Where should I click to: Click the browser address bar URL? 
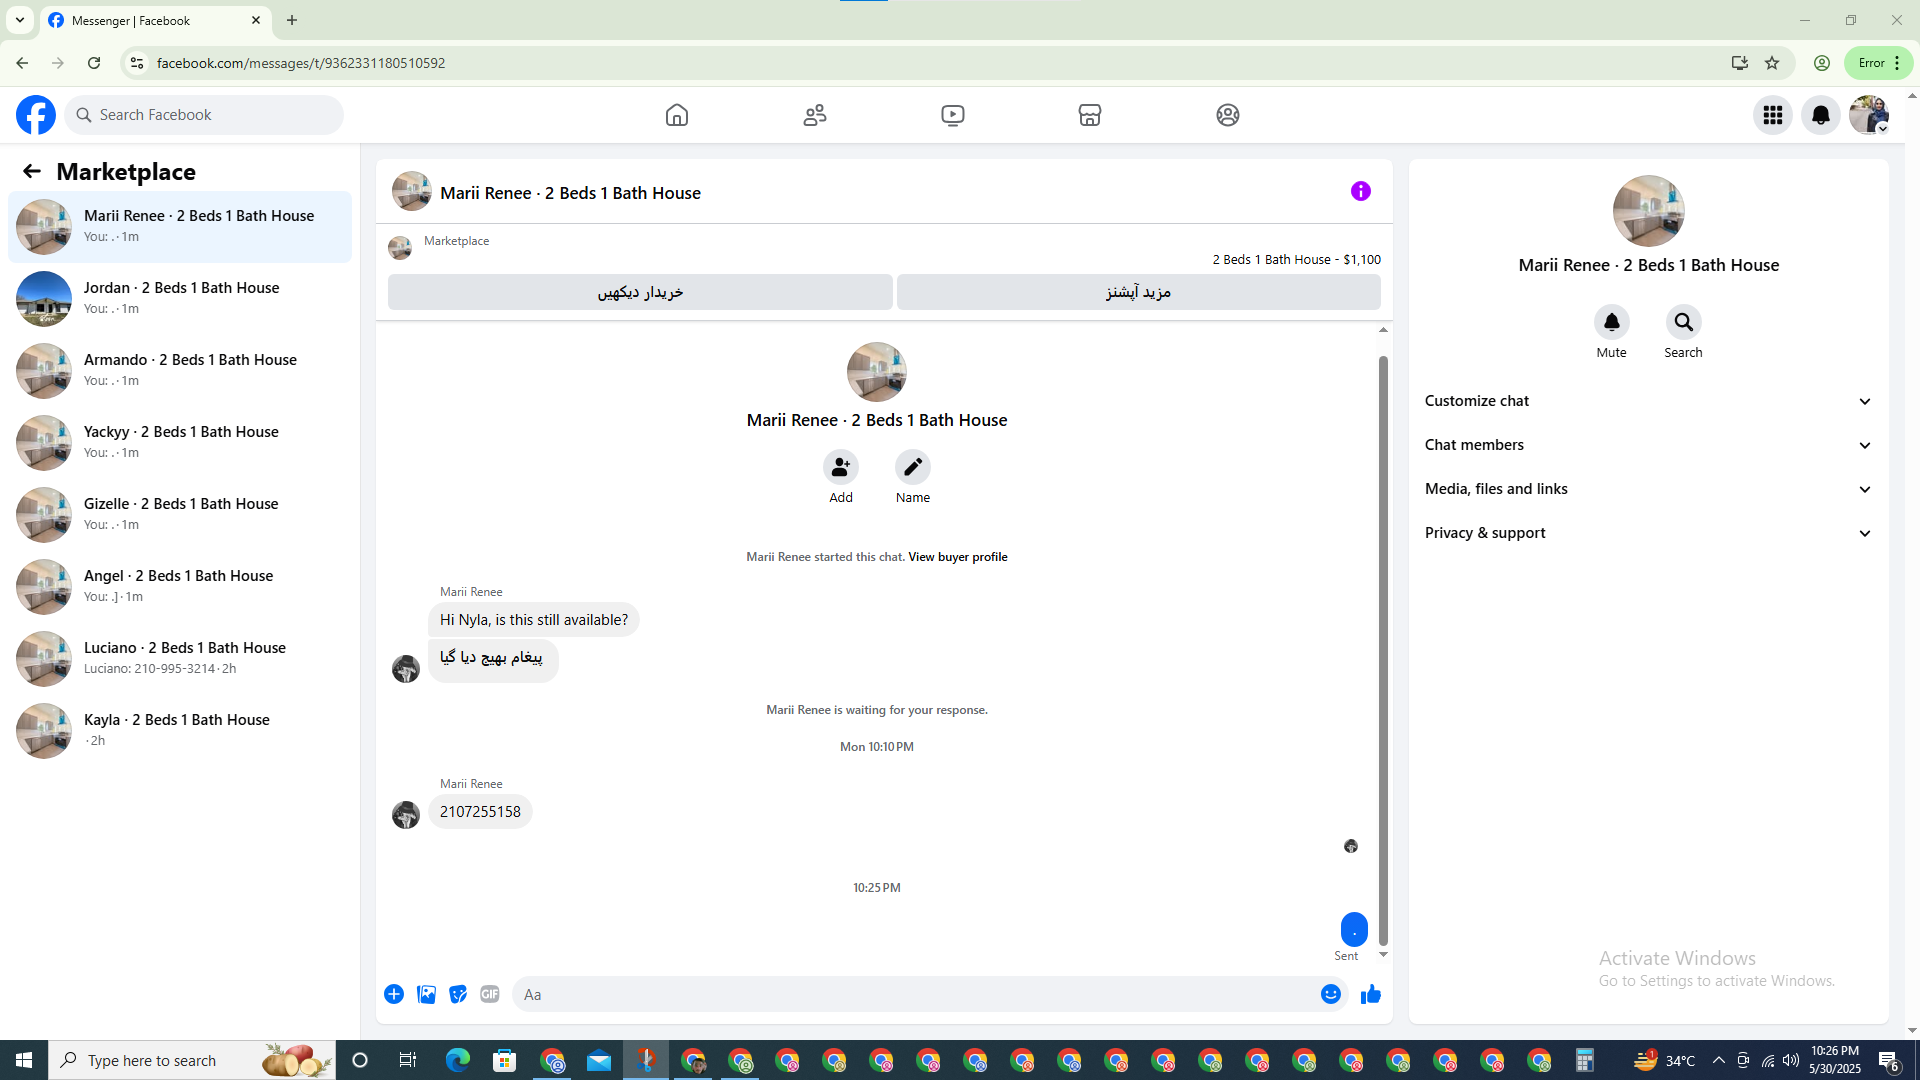[x=301, y=63]
